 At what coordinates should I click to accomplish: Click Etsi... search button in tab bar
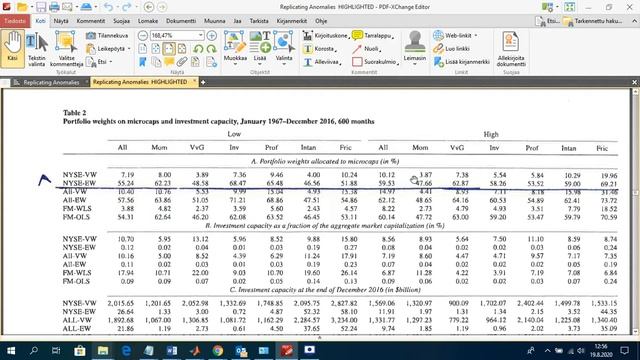547,21
